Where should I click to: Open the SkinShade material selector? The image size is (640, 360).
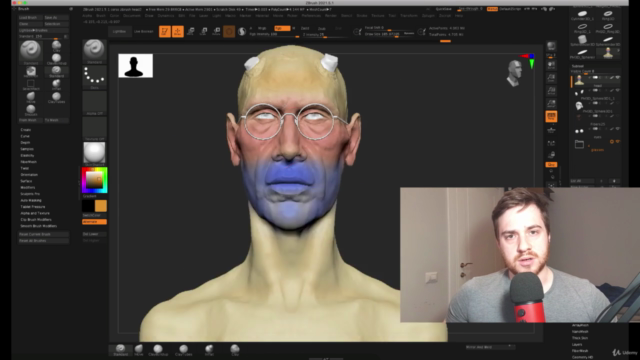(94, 154)
